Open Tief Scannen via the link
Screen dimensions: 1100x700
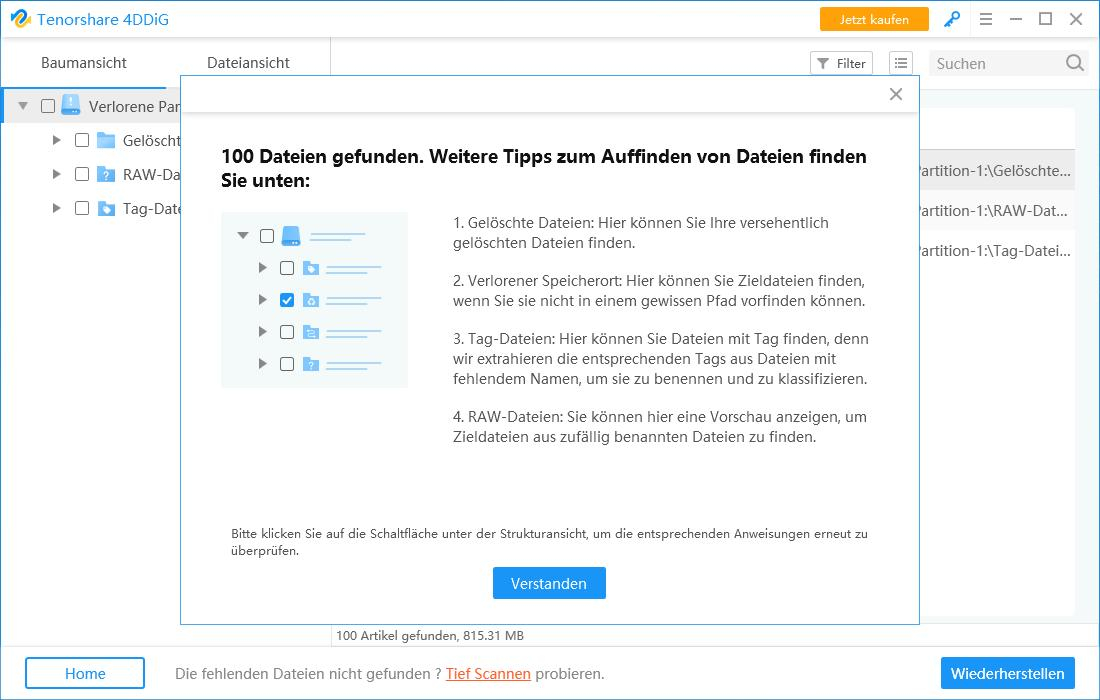tap(487, 674)
